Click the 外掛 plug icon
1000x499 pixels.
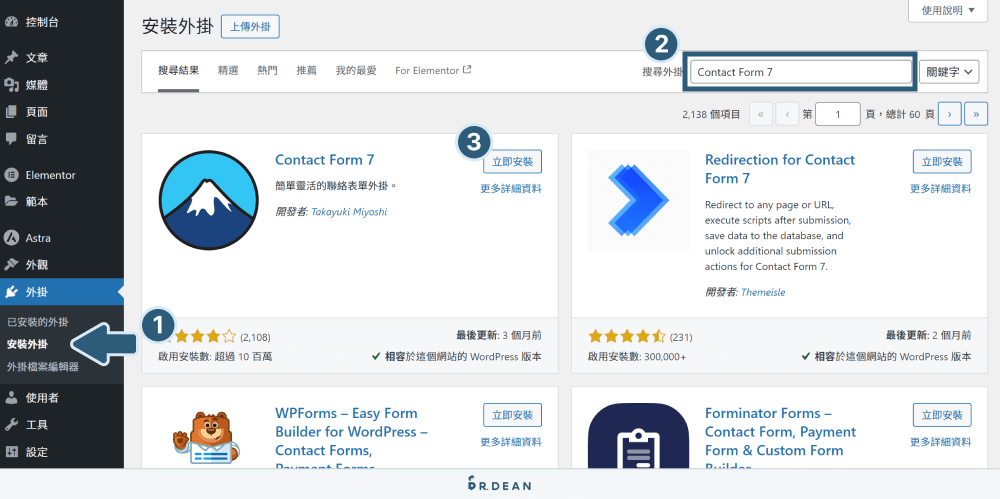coord(11,292)
